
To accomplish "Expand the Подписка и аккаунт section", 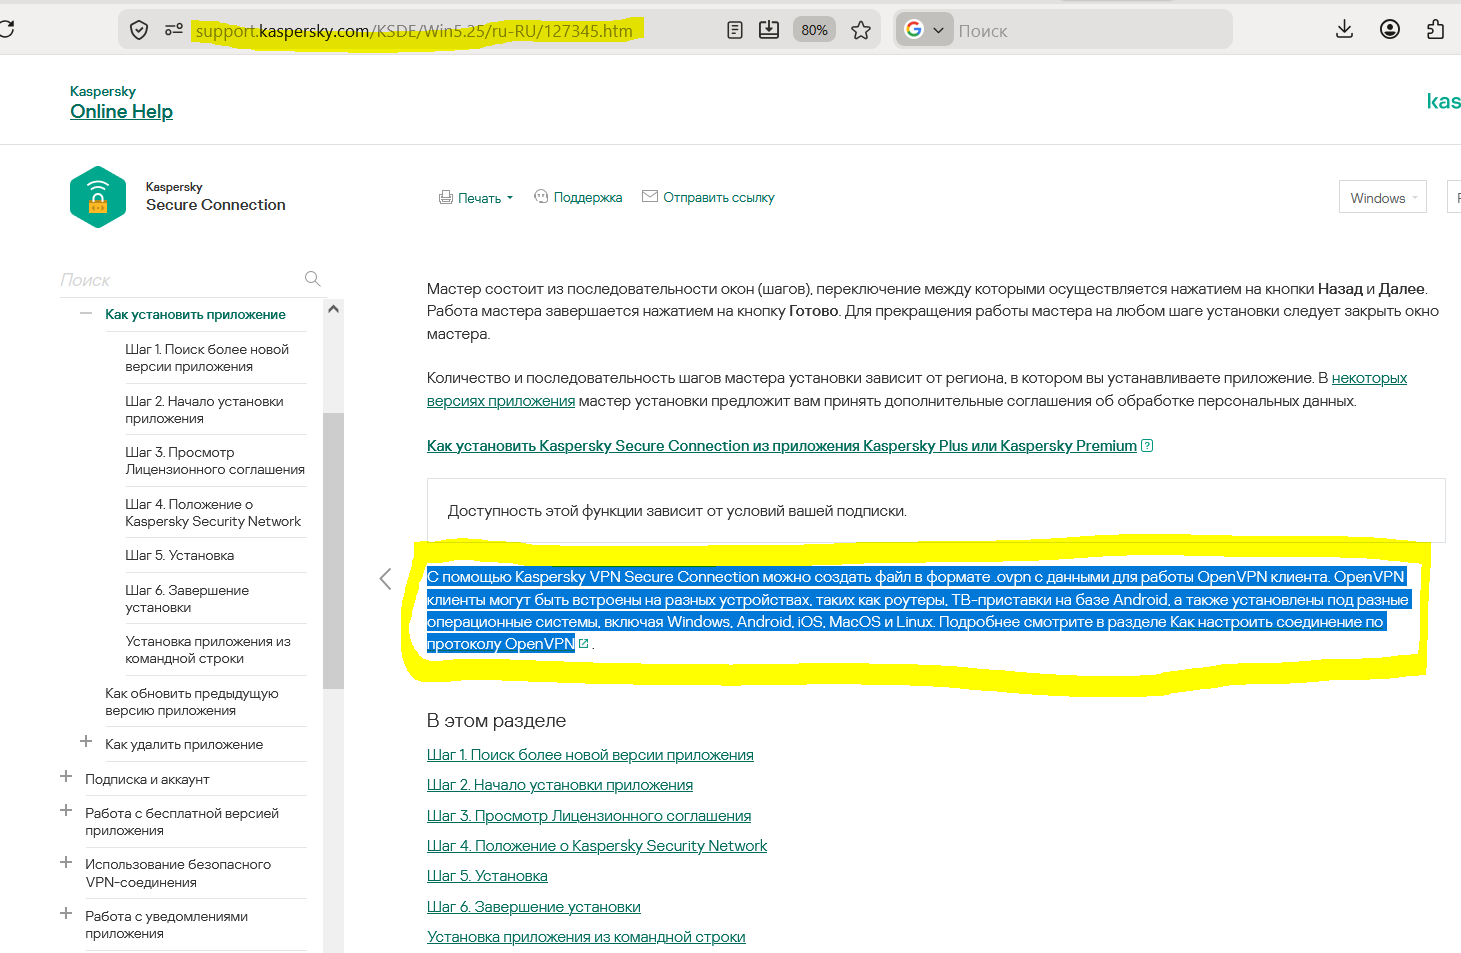I will pos(66,777).
